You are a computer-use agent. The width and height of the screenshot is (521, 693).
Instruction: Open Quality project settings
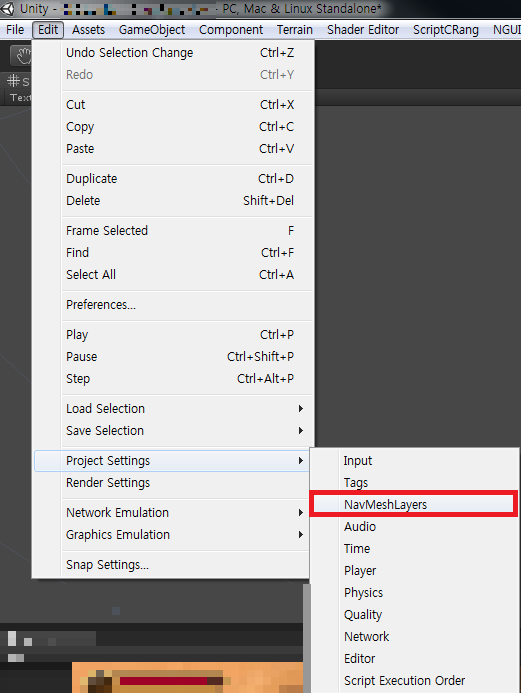[415, 614]
